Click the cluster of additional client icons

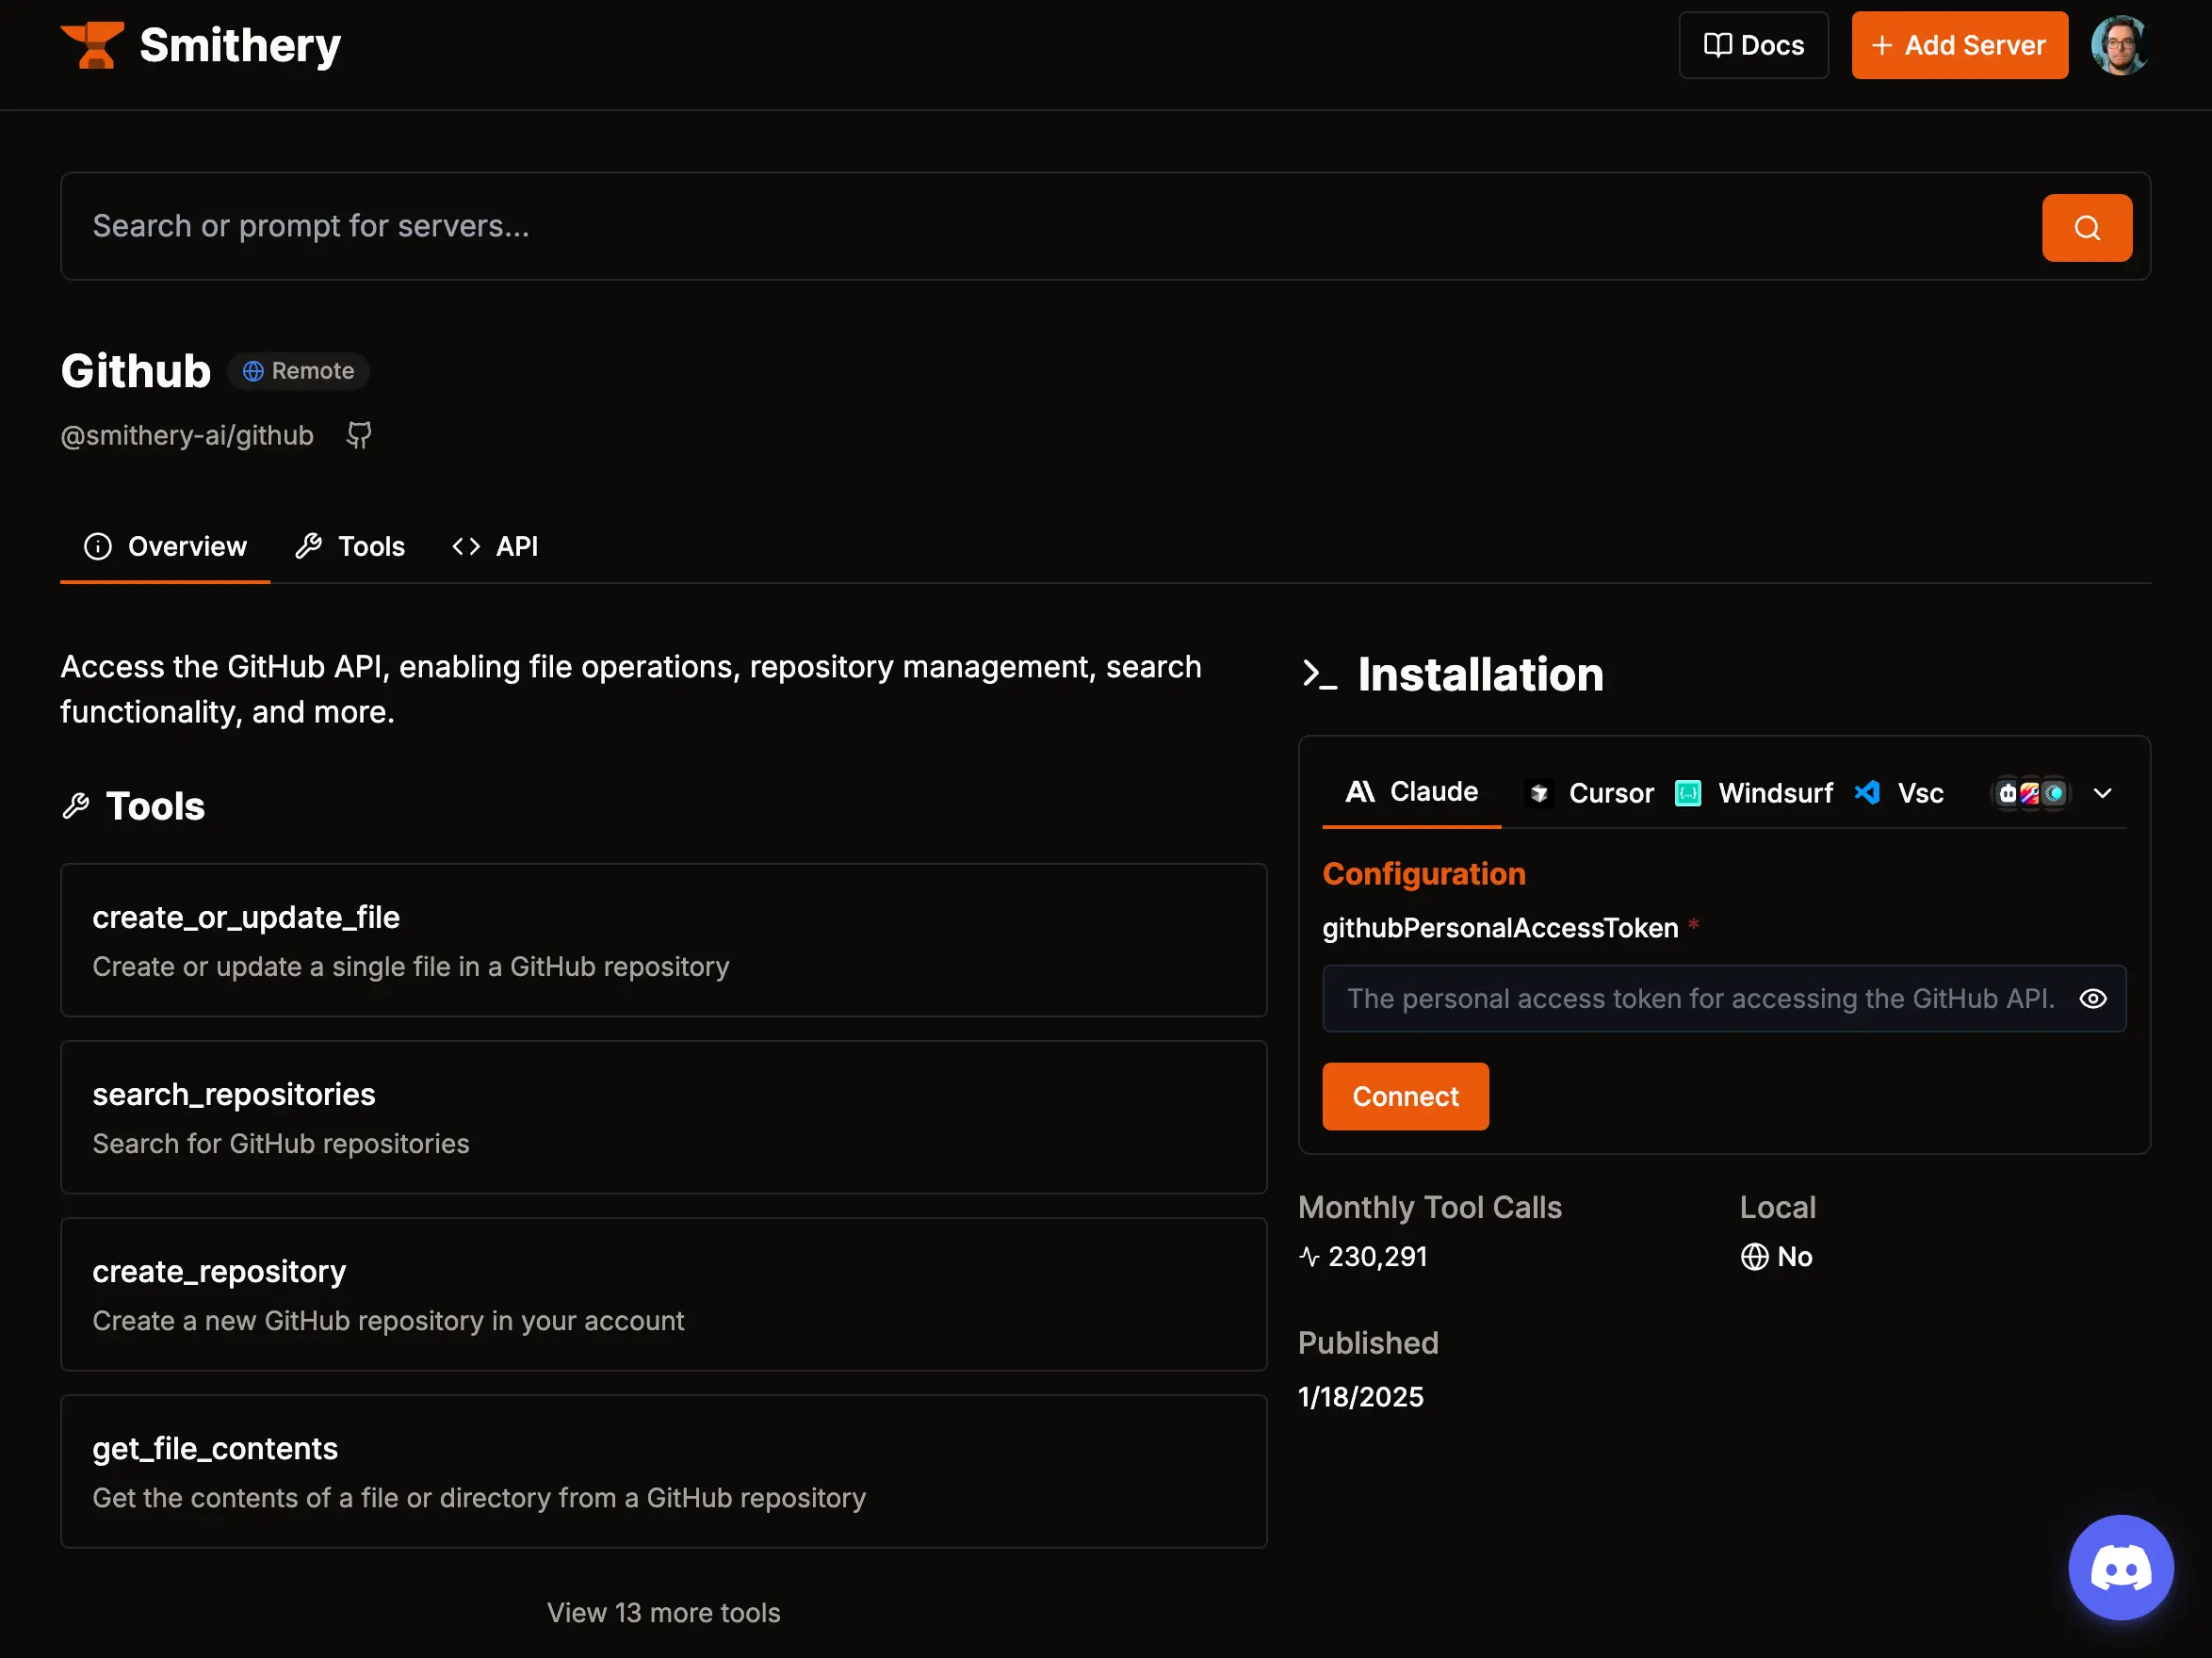coord(2030,793)
